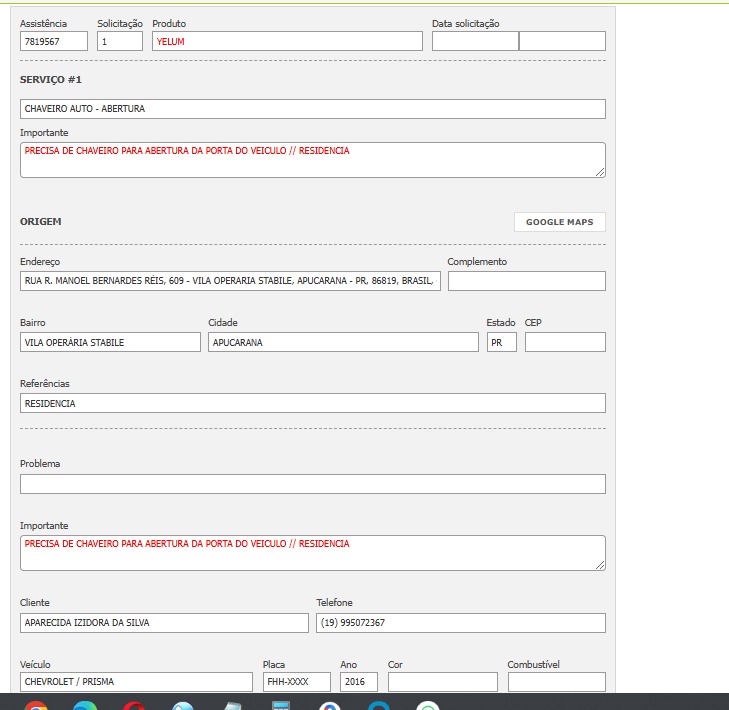Click the Assistência field with 7819567
729x710 pixels.
[53, 41]
